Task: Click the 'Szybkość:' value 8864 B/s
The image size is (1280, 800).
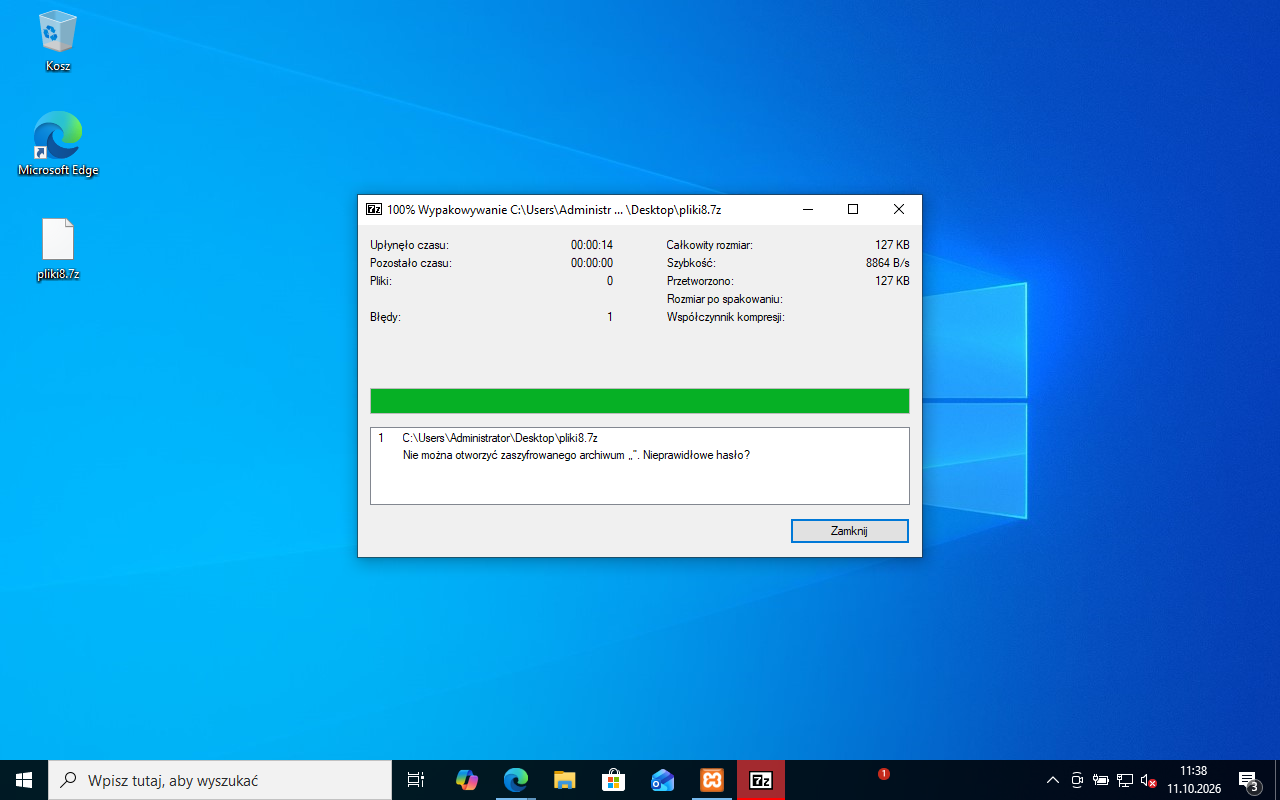Action: 888,263
